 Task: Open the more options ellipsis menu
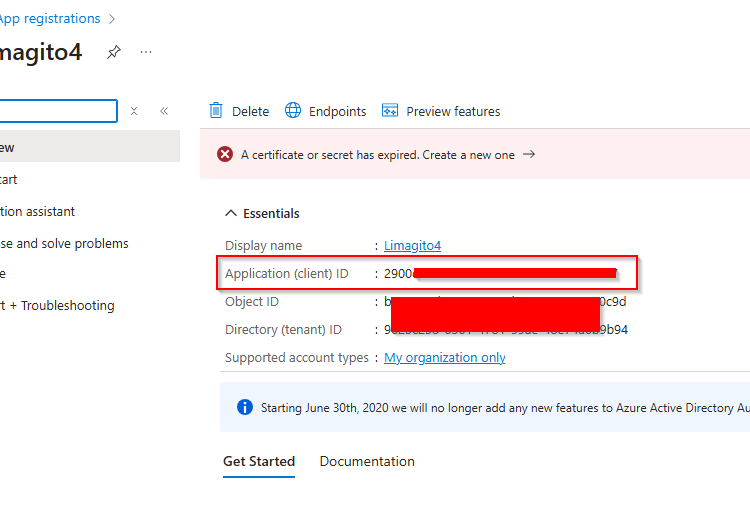click(146, 52)
